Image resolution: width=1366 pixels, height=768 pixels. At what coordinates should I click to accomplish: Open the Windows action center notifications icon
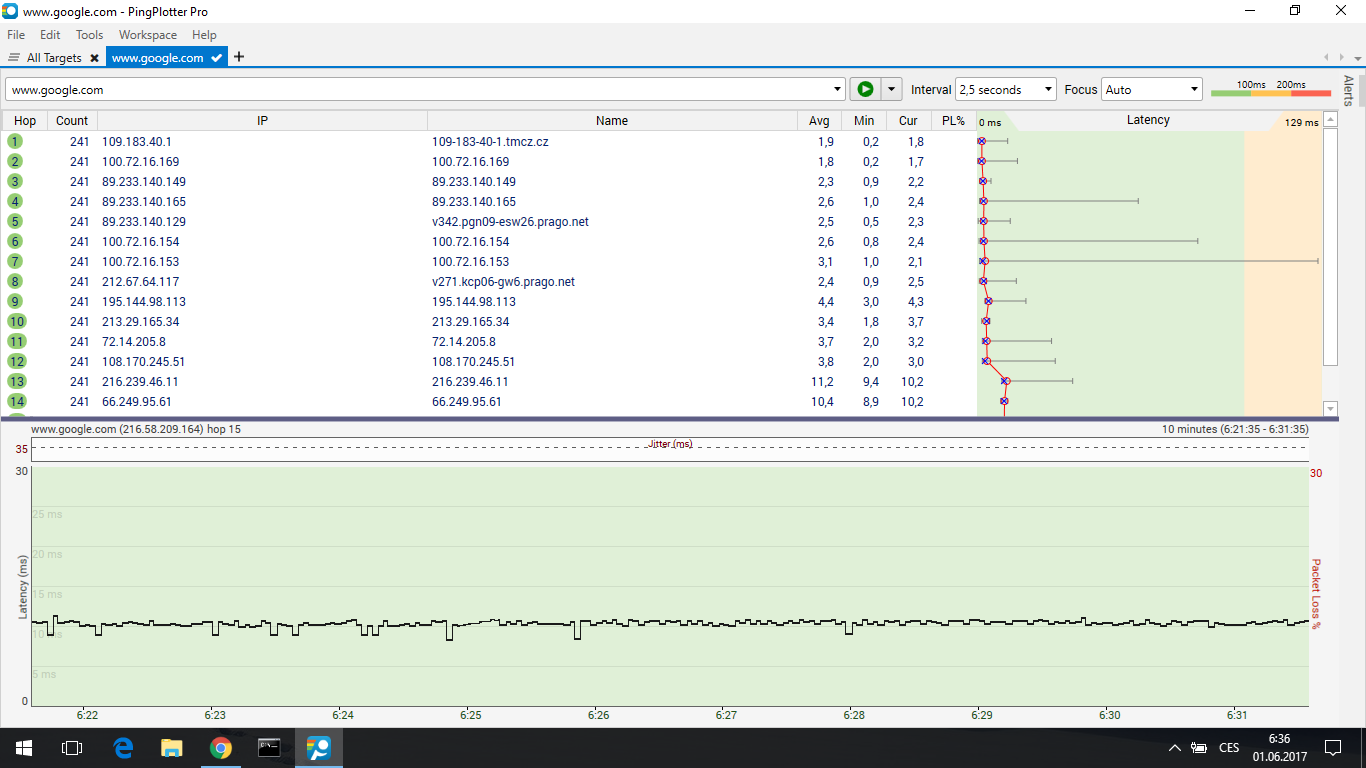[1332, 748]
